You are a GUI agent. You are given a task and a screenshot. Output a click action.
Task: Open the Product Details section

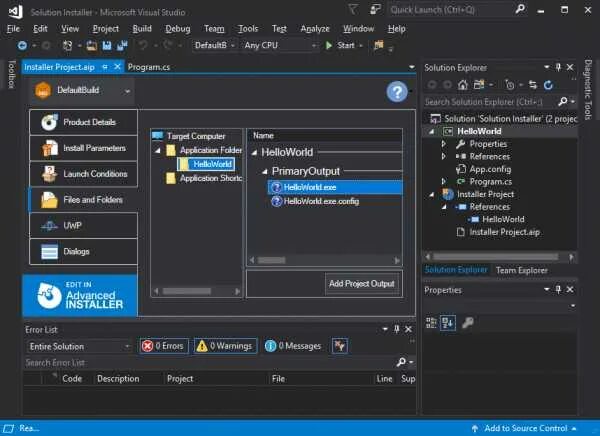[83, 122]
